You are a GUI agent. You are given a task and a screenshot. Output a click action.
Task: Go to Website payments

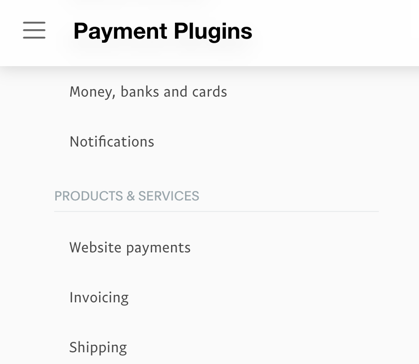130,248
